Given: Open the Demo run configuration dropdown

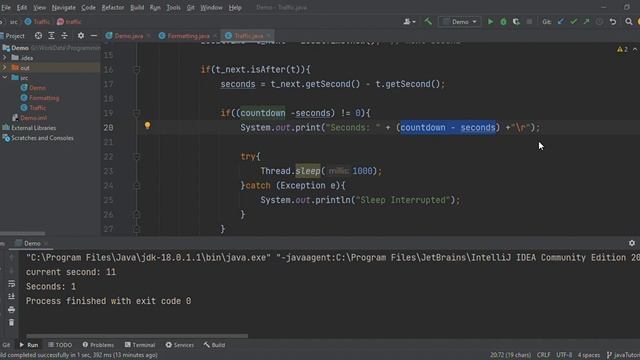Looking at the screenshot, I should [x=460, y=22].
